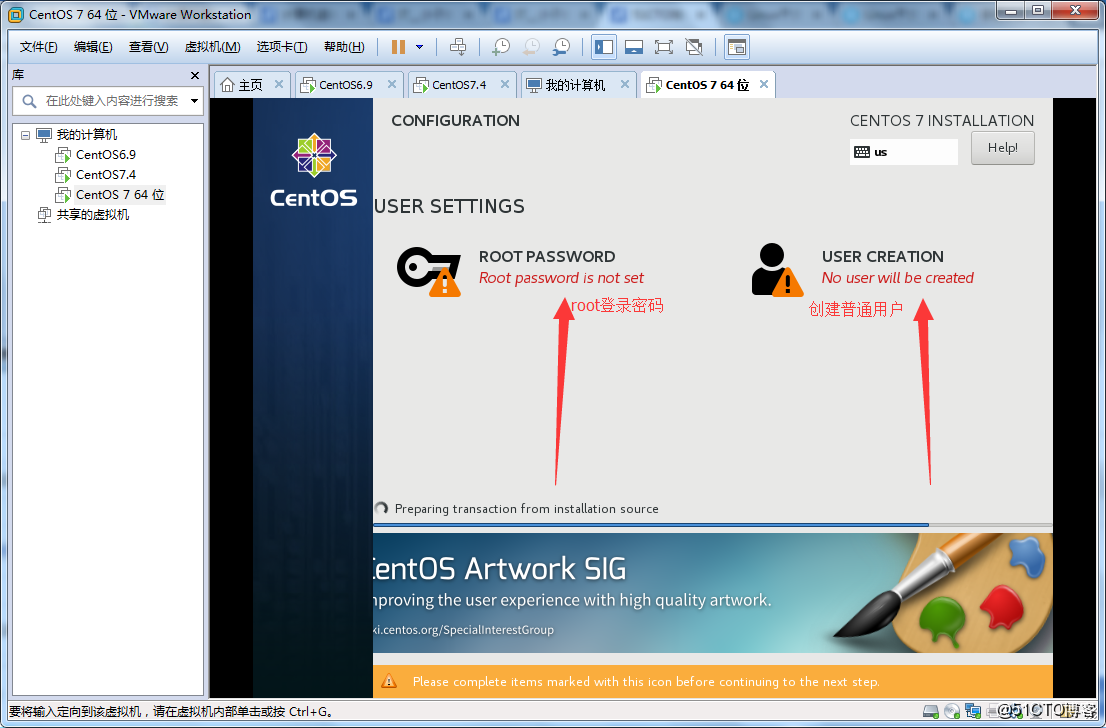Click the ROOT PASSWORD heading

[547, 256]
